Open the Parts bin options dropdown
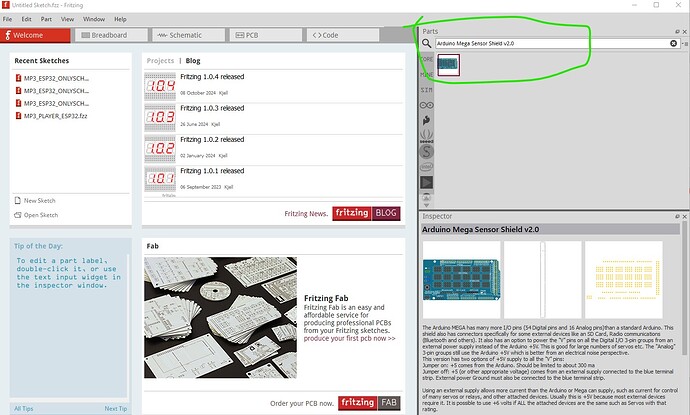 pos(685,44)
